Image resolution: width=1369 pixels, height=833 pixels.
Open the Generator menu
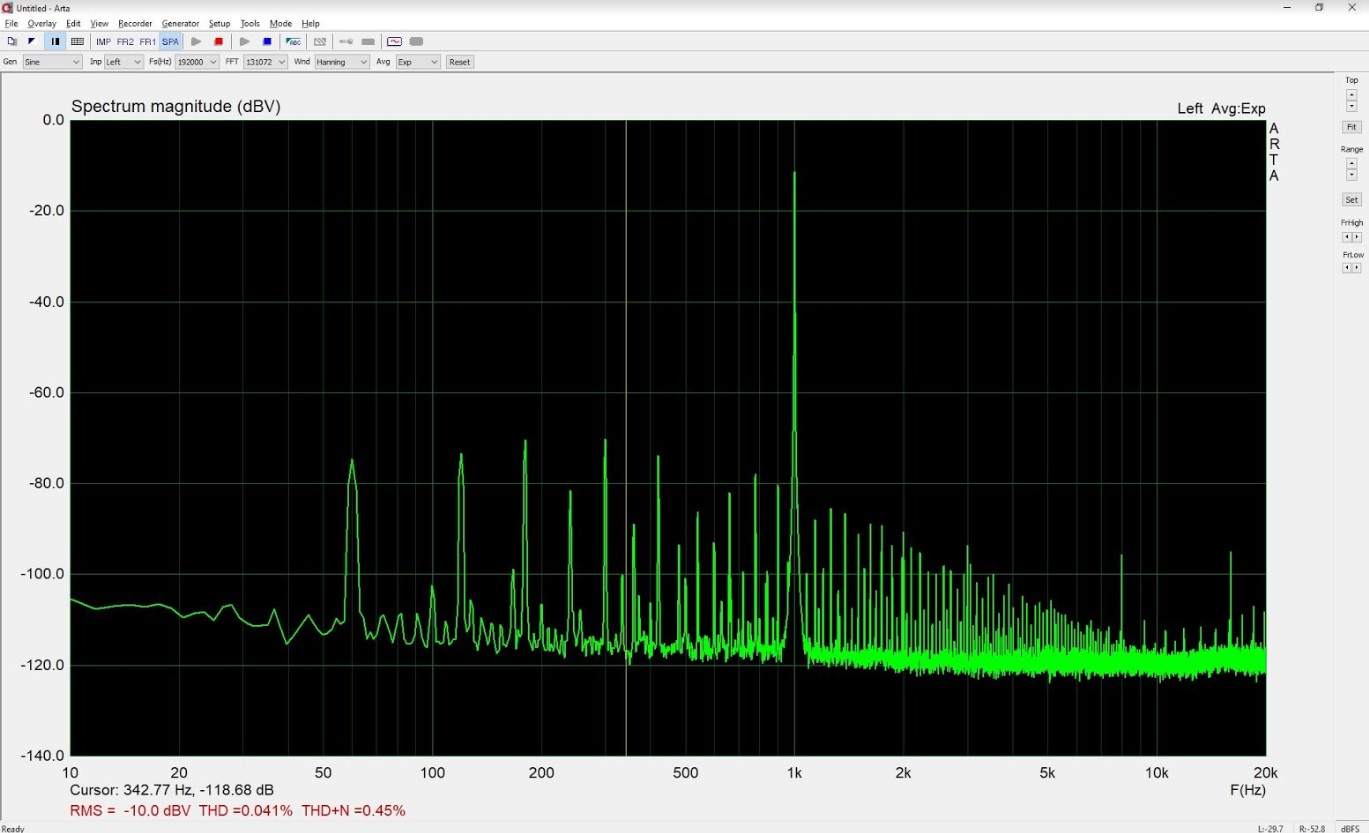tap(181, 23)
